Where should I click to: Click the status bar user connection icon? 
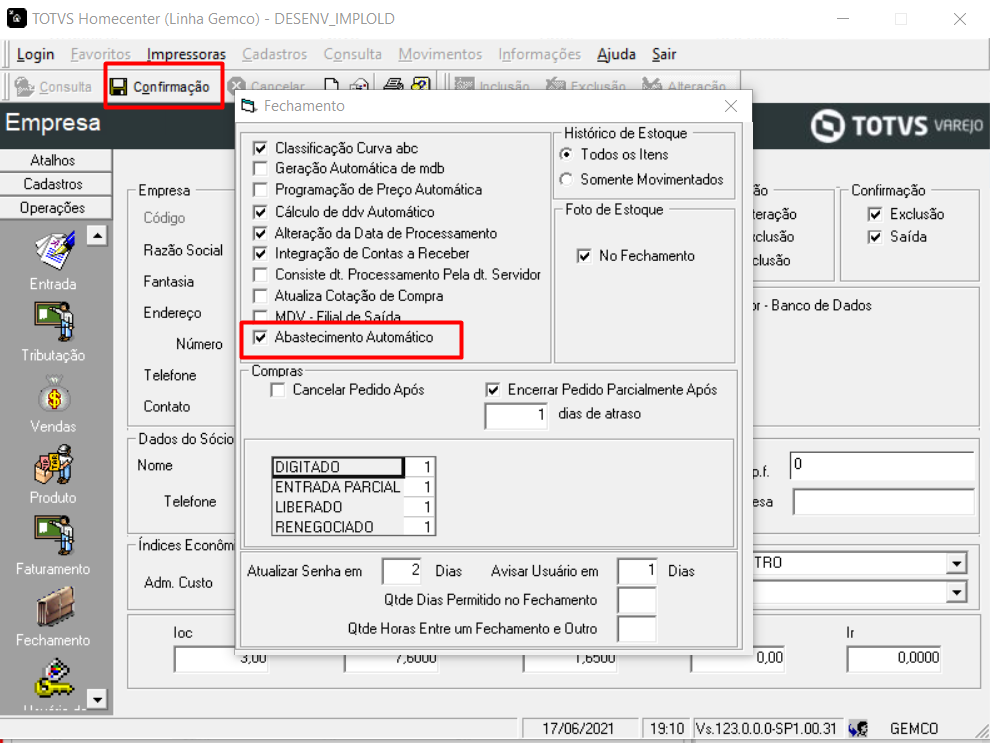[858, 729]
